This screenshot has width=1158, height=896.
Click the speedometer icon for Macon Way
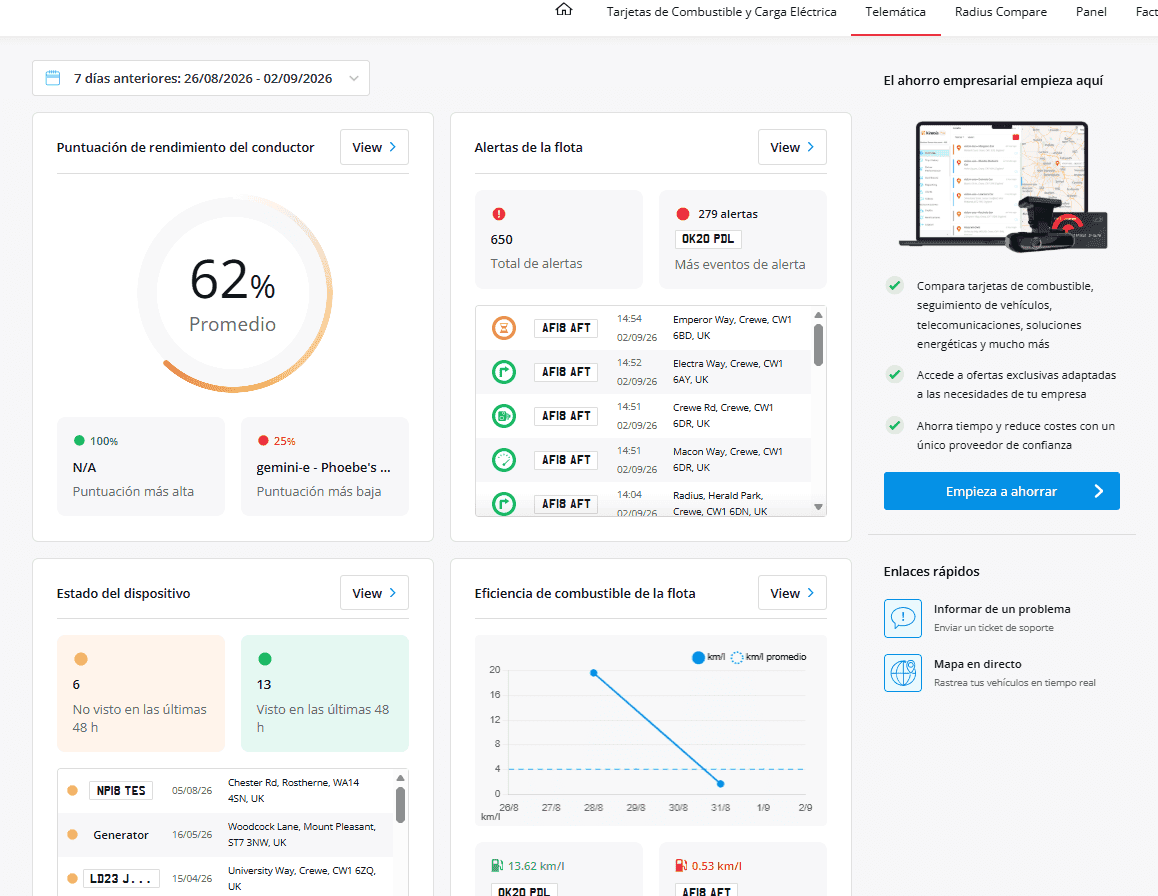tap(504, 459)
